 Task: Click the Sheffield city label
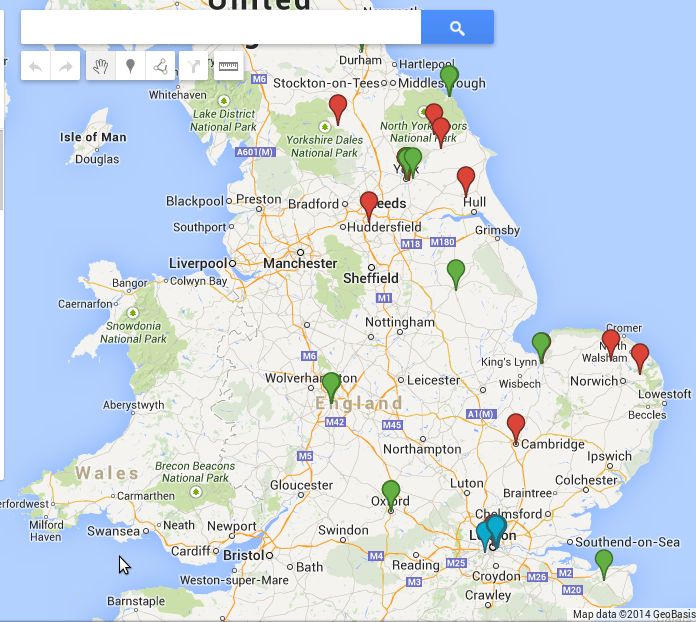click(x=371, y=278)
